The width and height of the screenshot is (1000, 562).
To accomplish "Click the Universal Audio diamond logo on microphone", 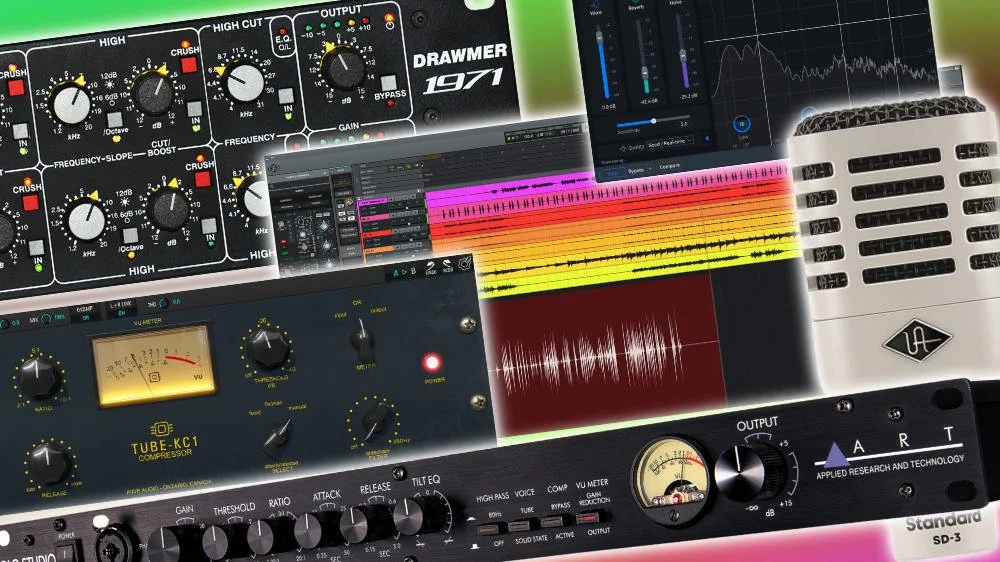I will click(x=916, y=341).
